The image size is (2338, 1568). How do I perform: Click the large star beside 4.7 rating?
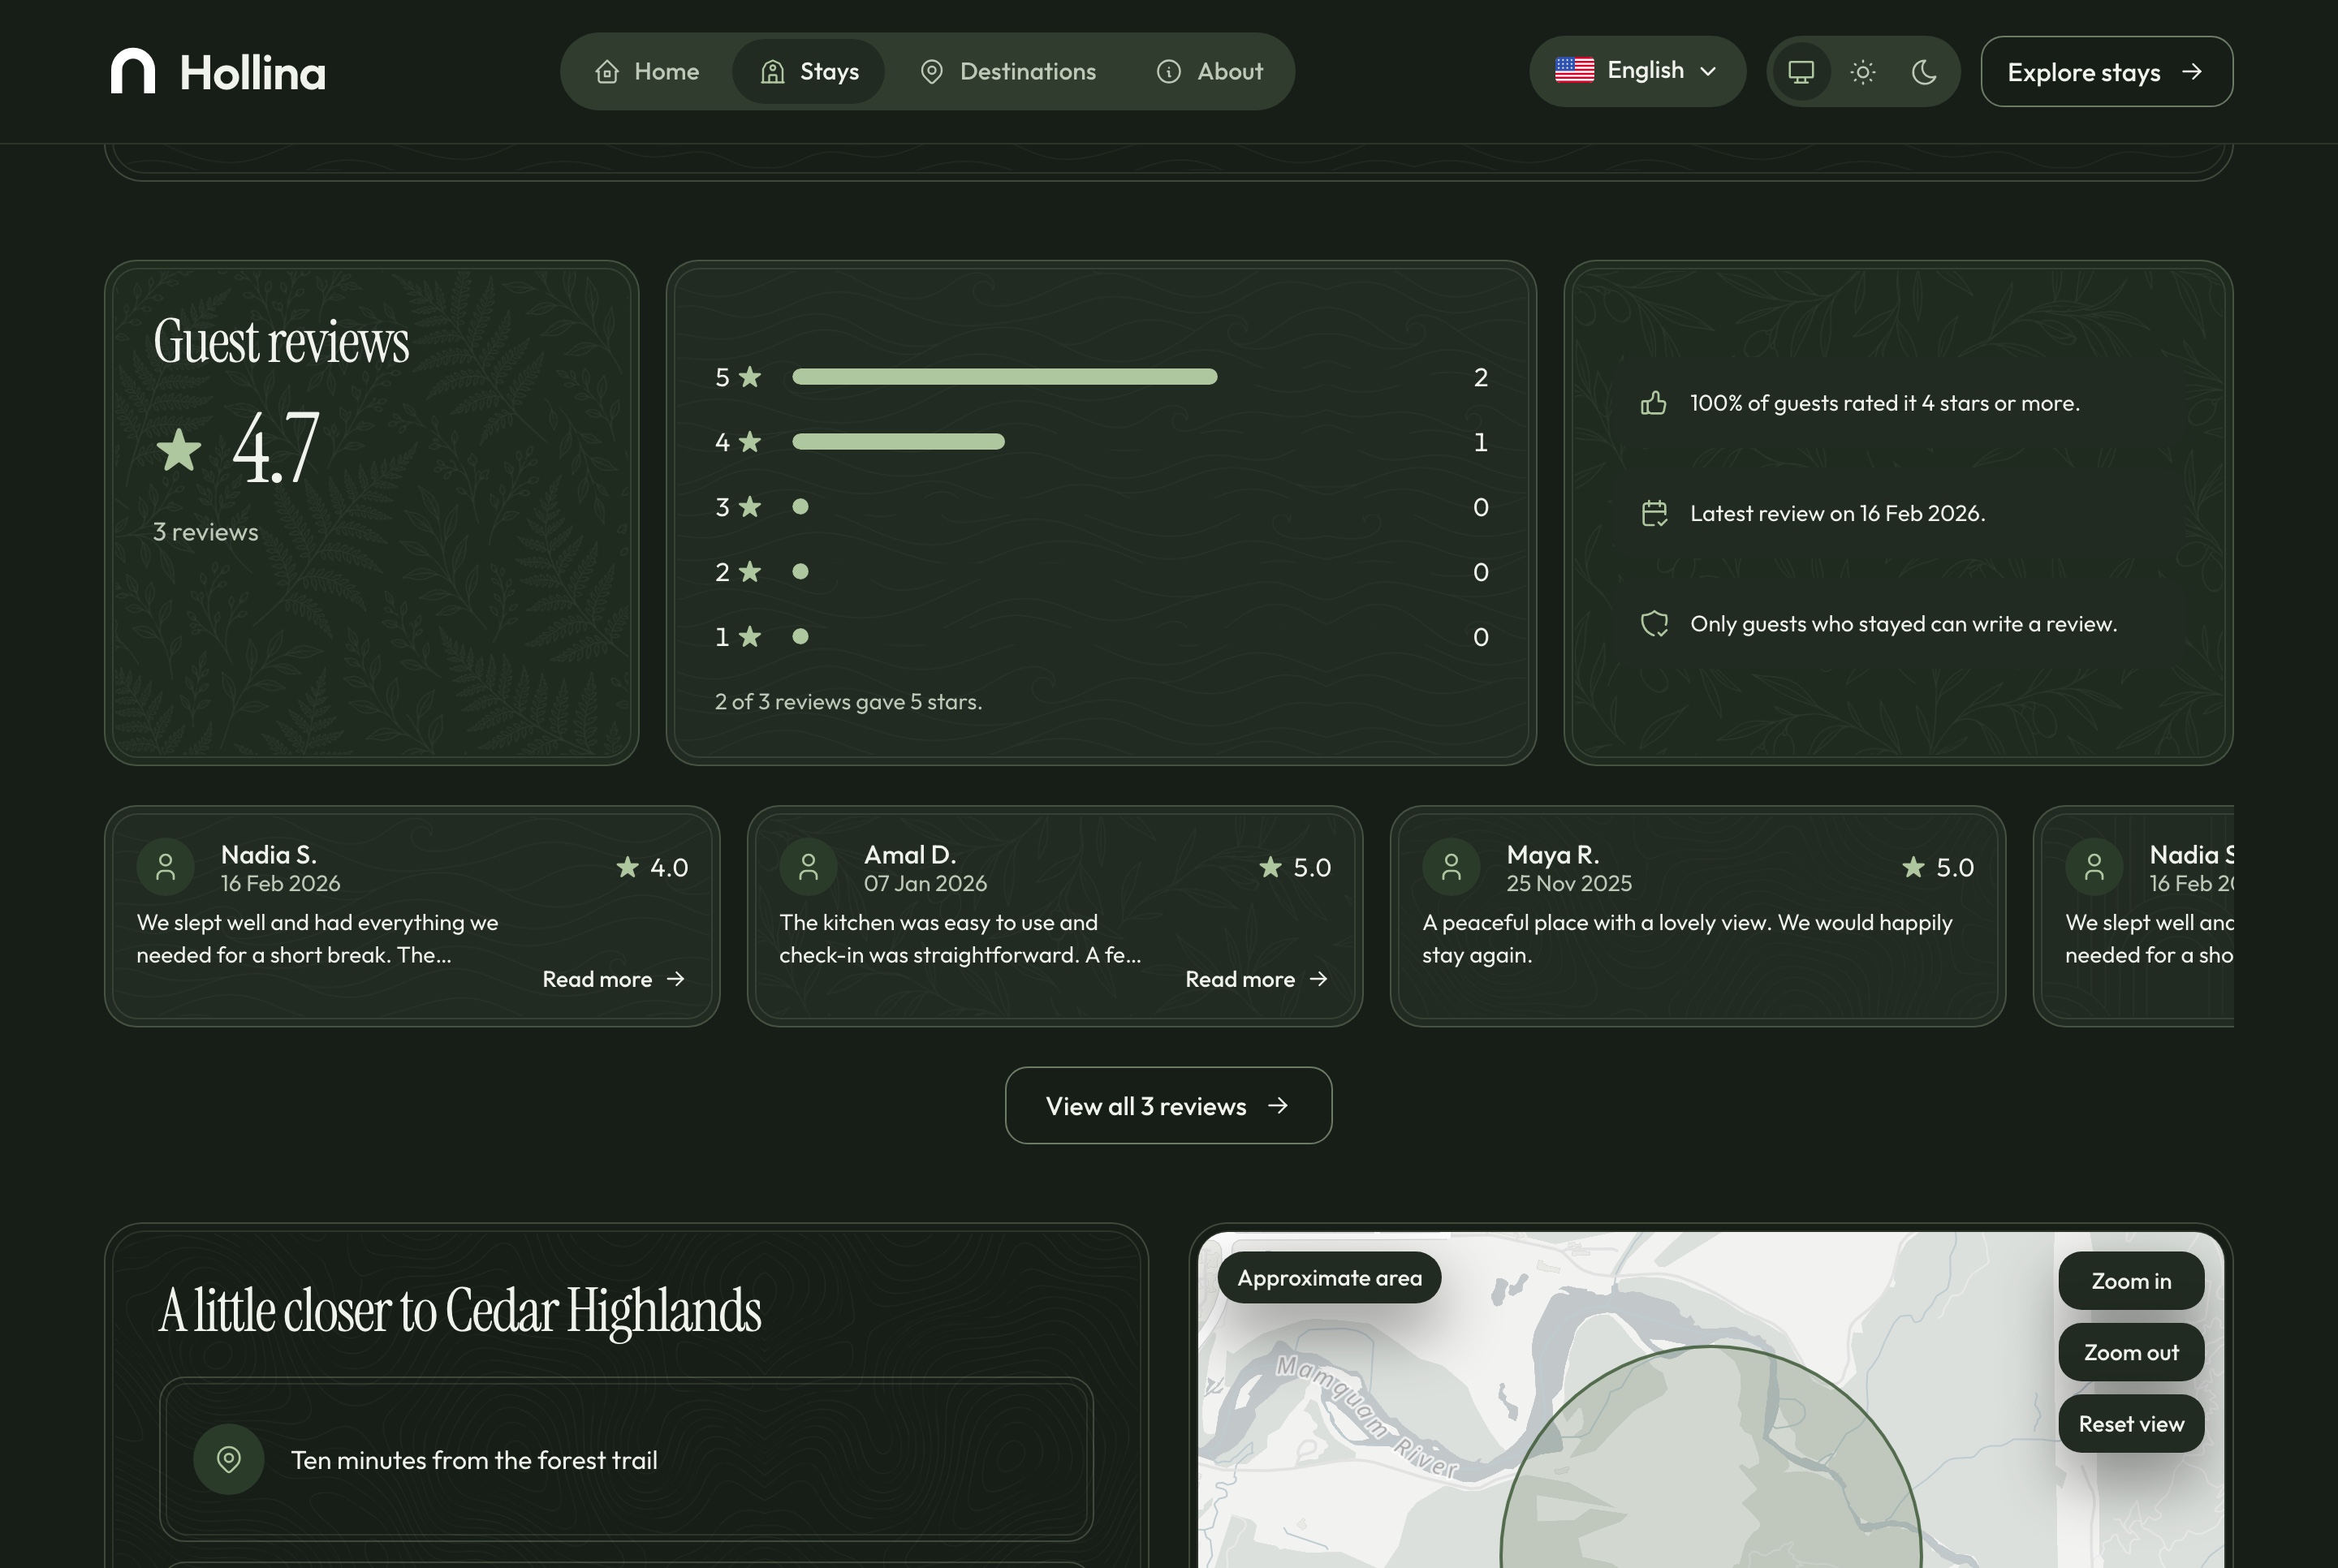coord(179,450)
